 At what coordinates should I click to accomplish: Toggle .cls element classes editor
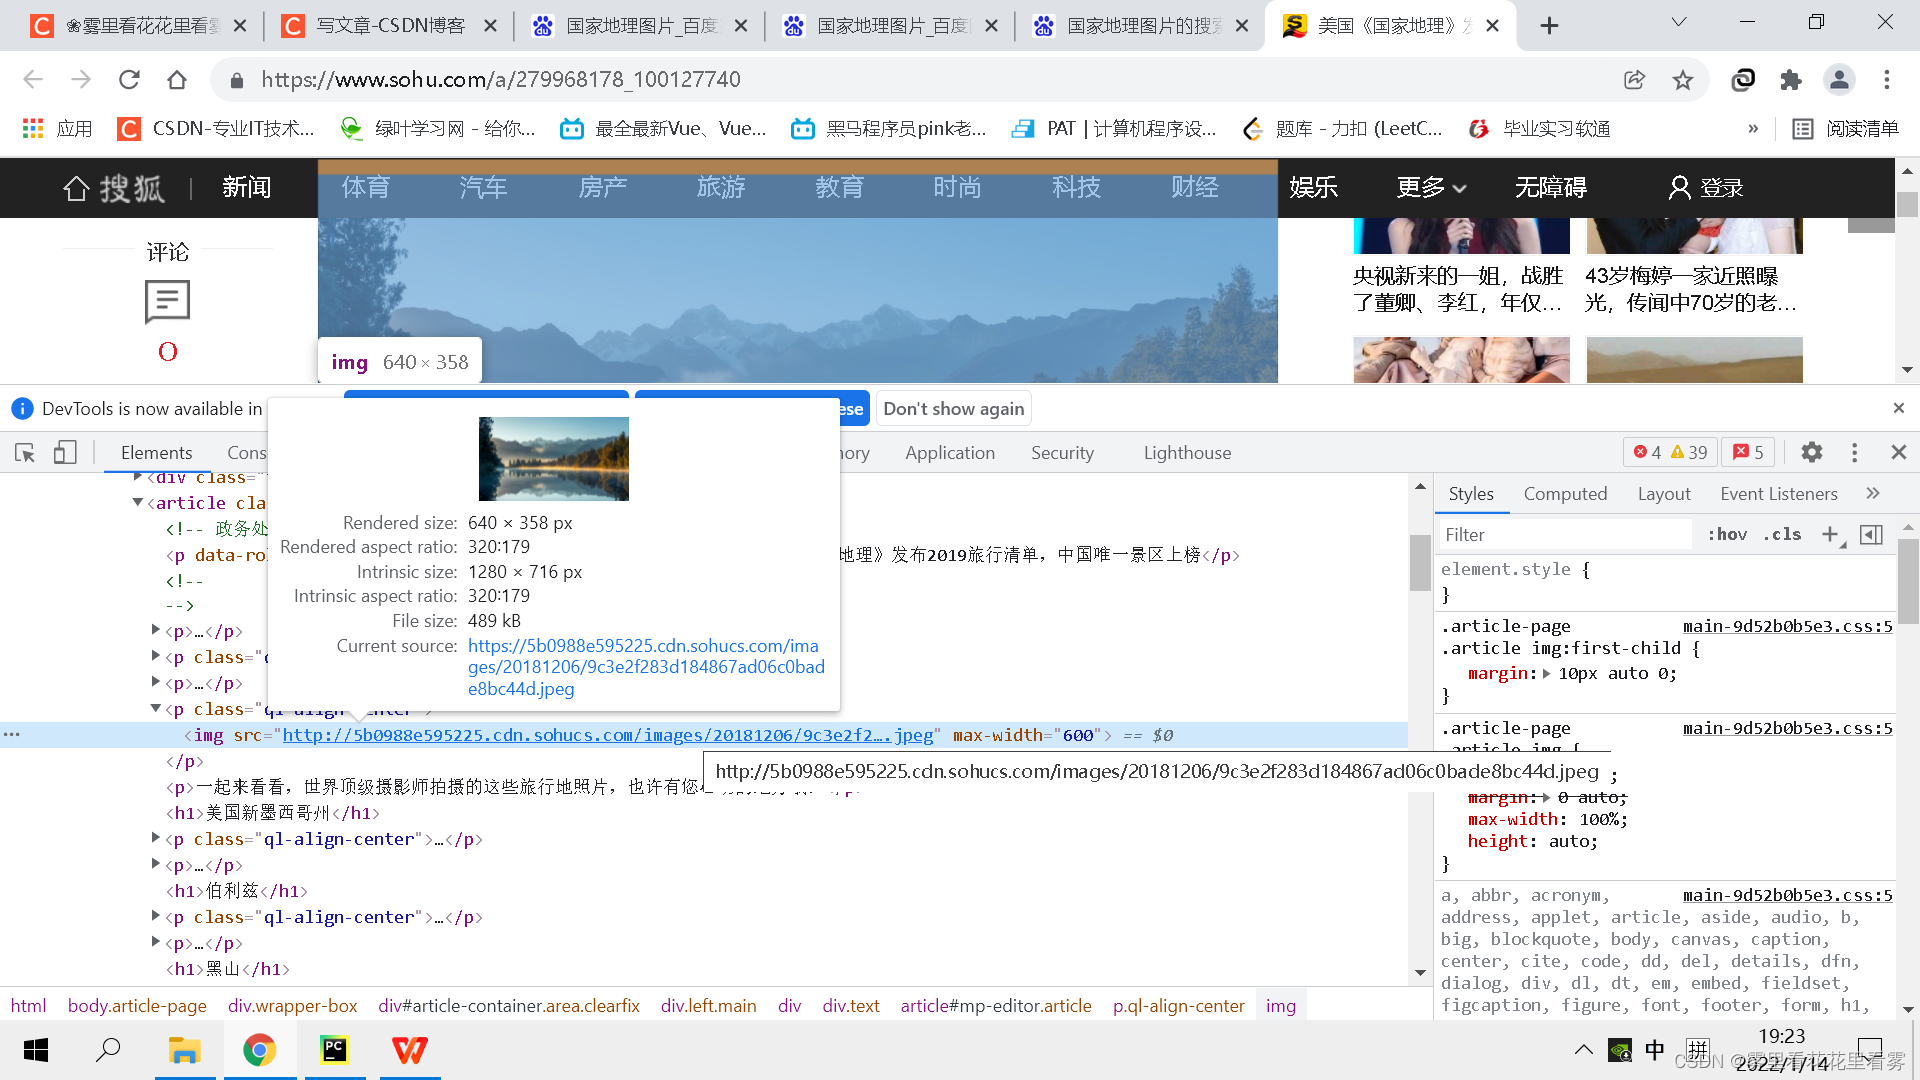point(1781,534)
